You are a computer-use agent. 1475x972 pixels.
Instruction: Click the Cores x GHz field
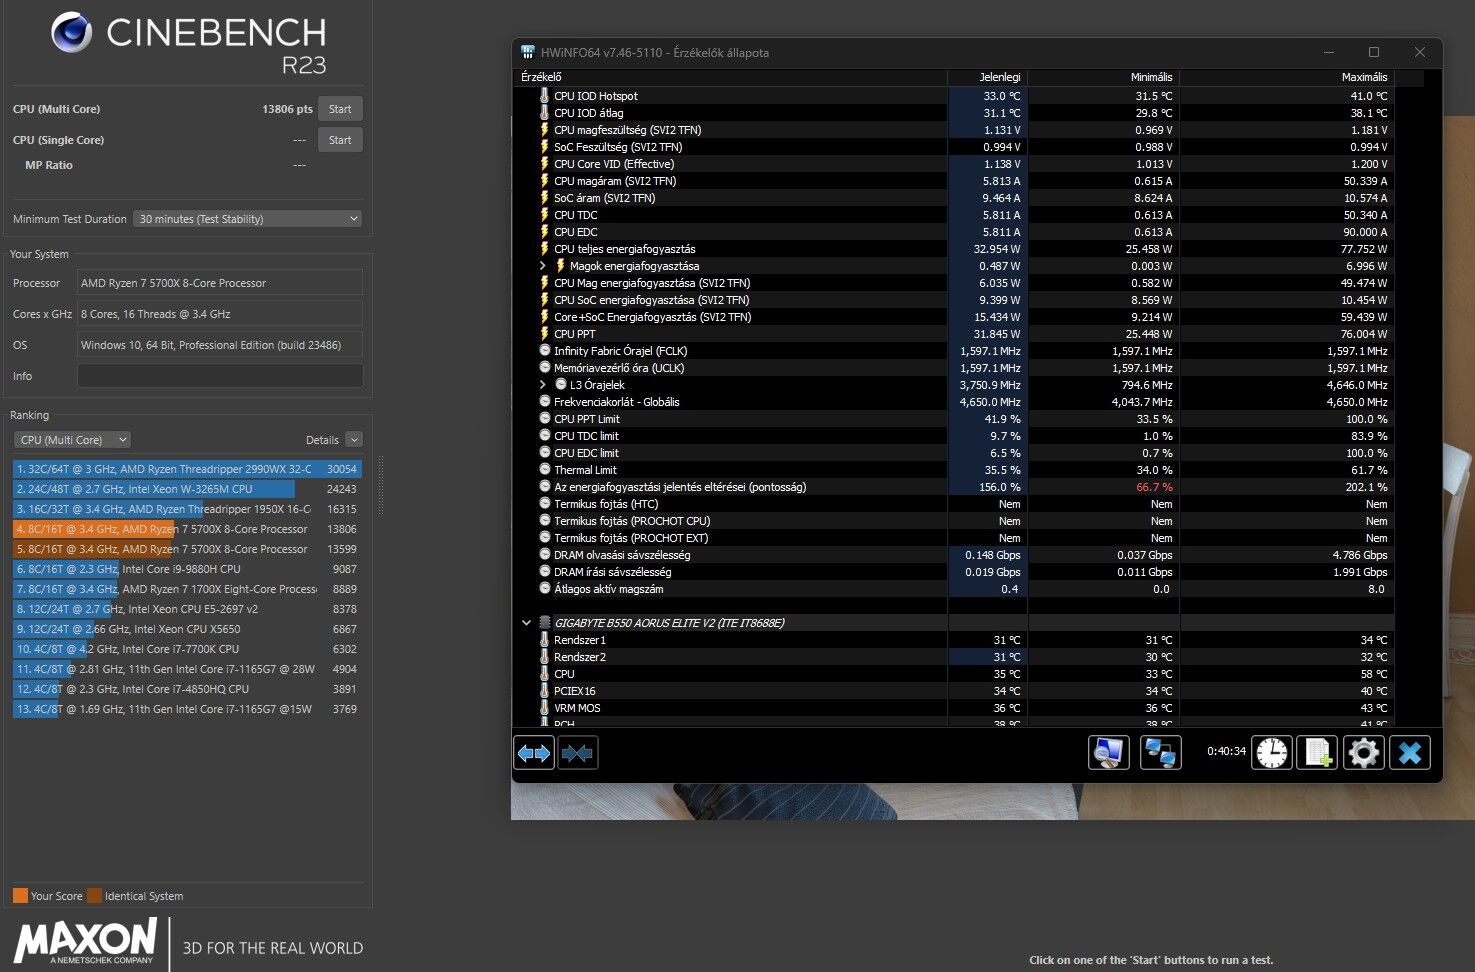point(220,314)
